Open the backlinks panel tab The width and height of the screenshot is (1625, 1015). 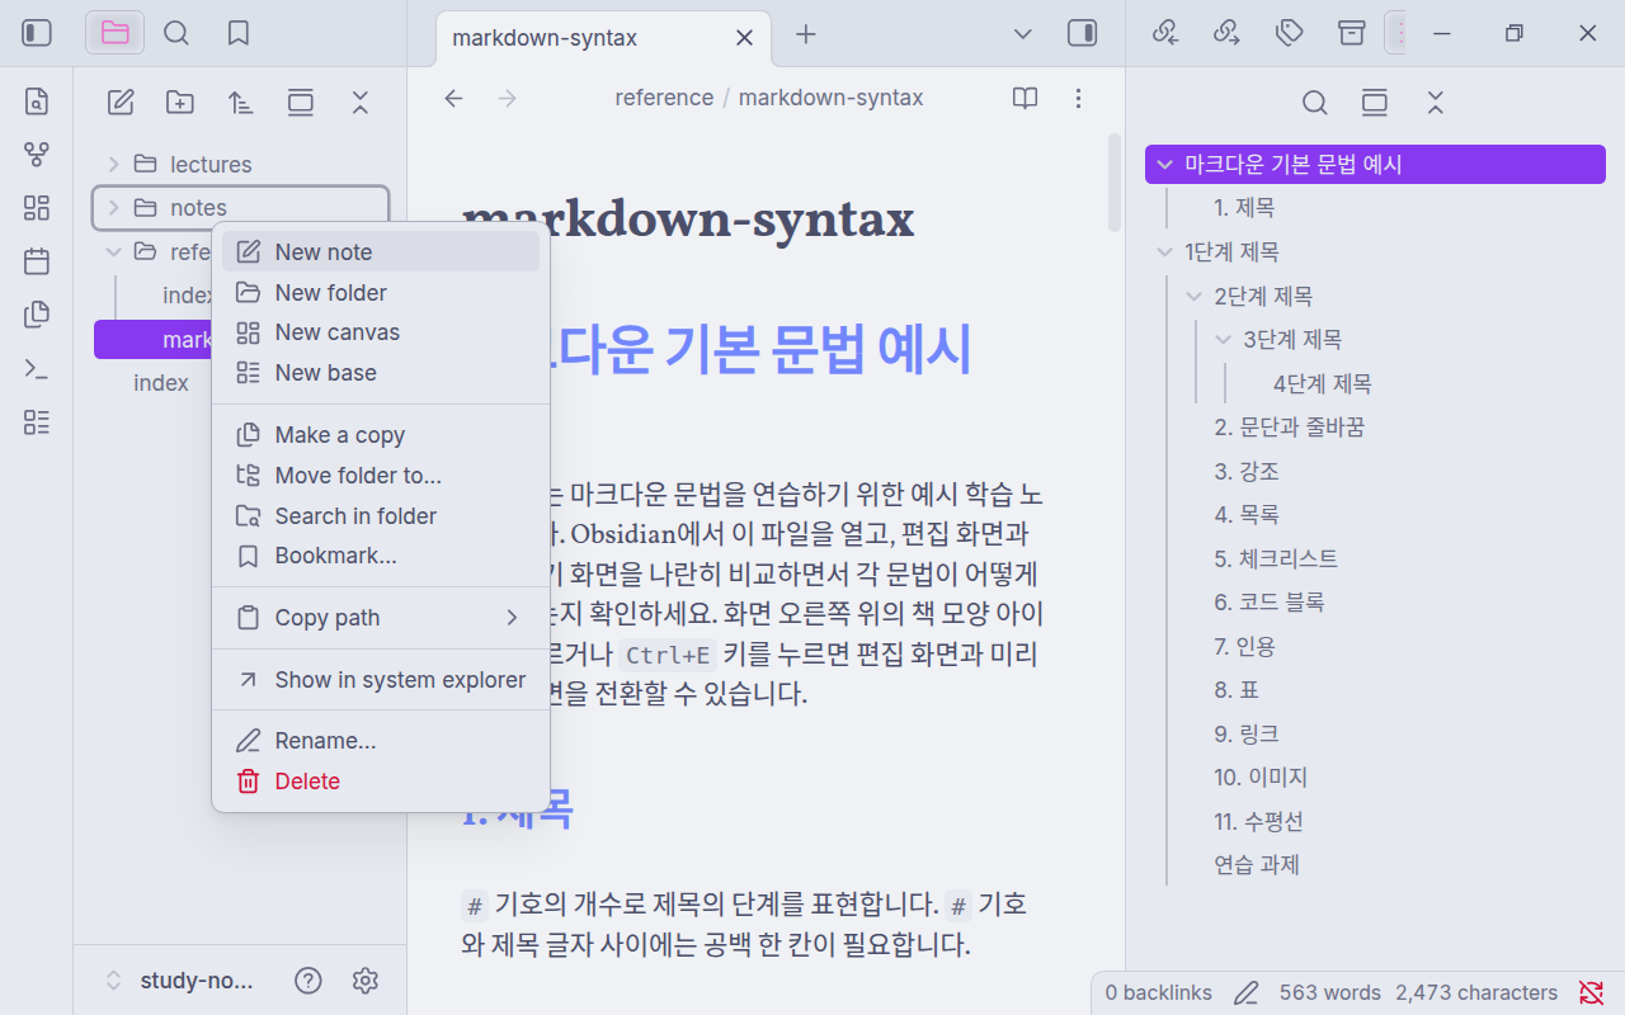[x=1165, y=33]
